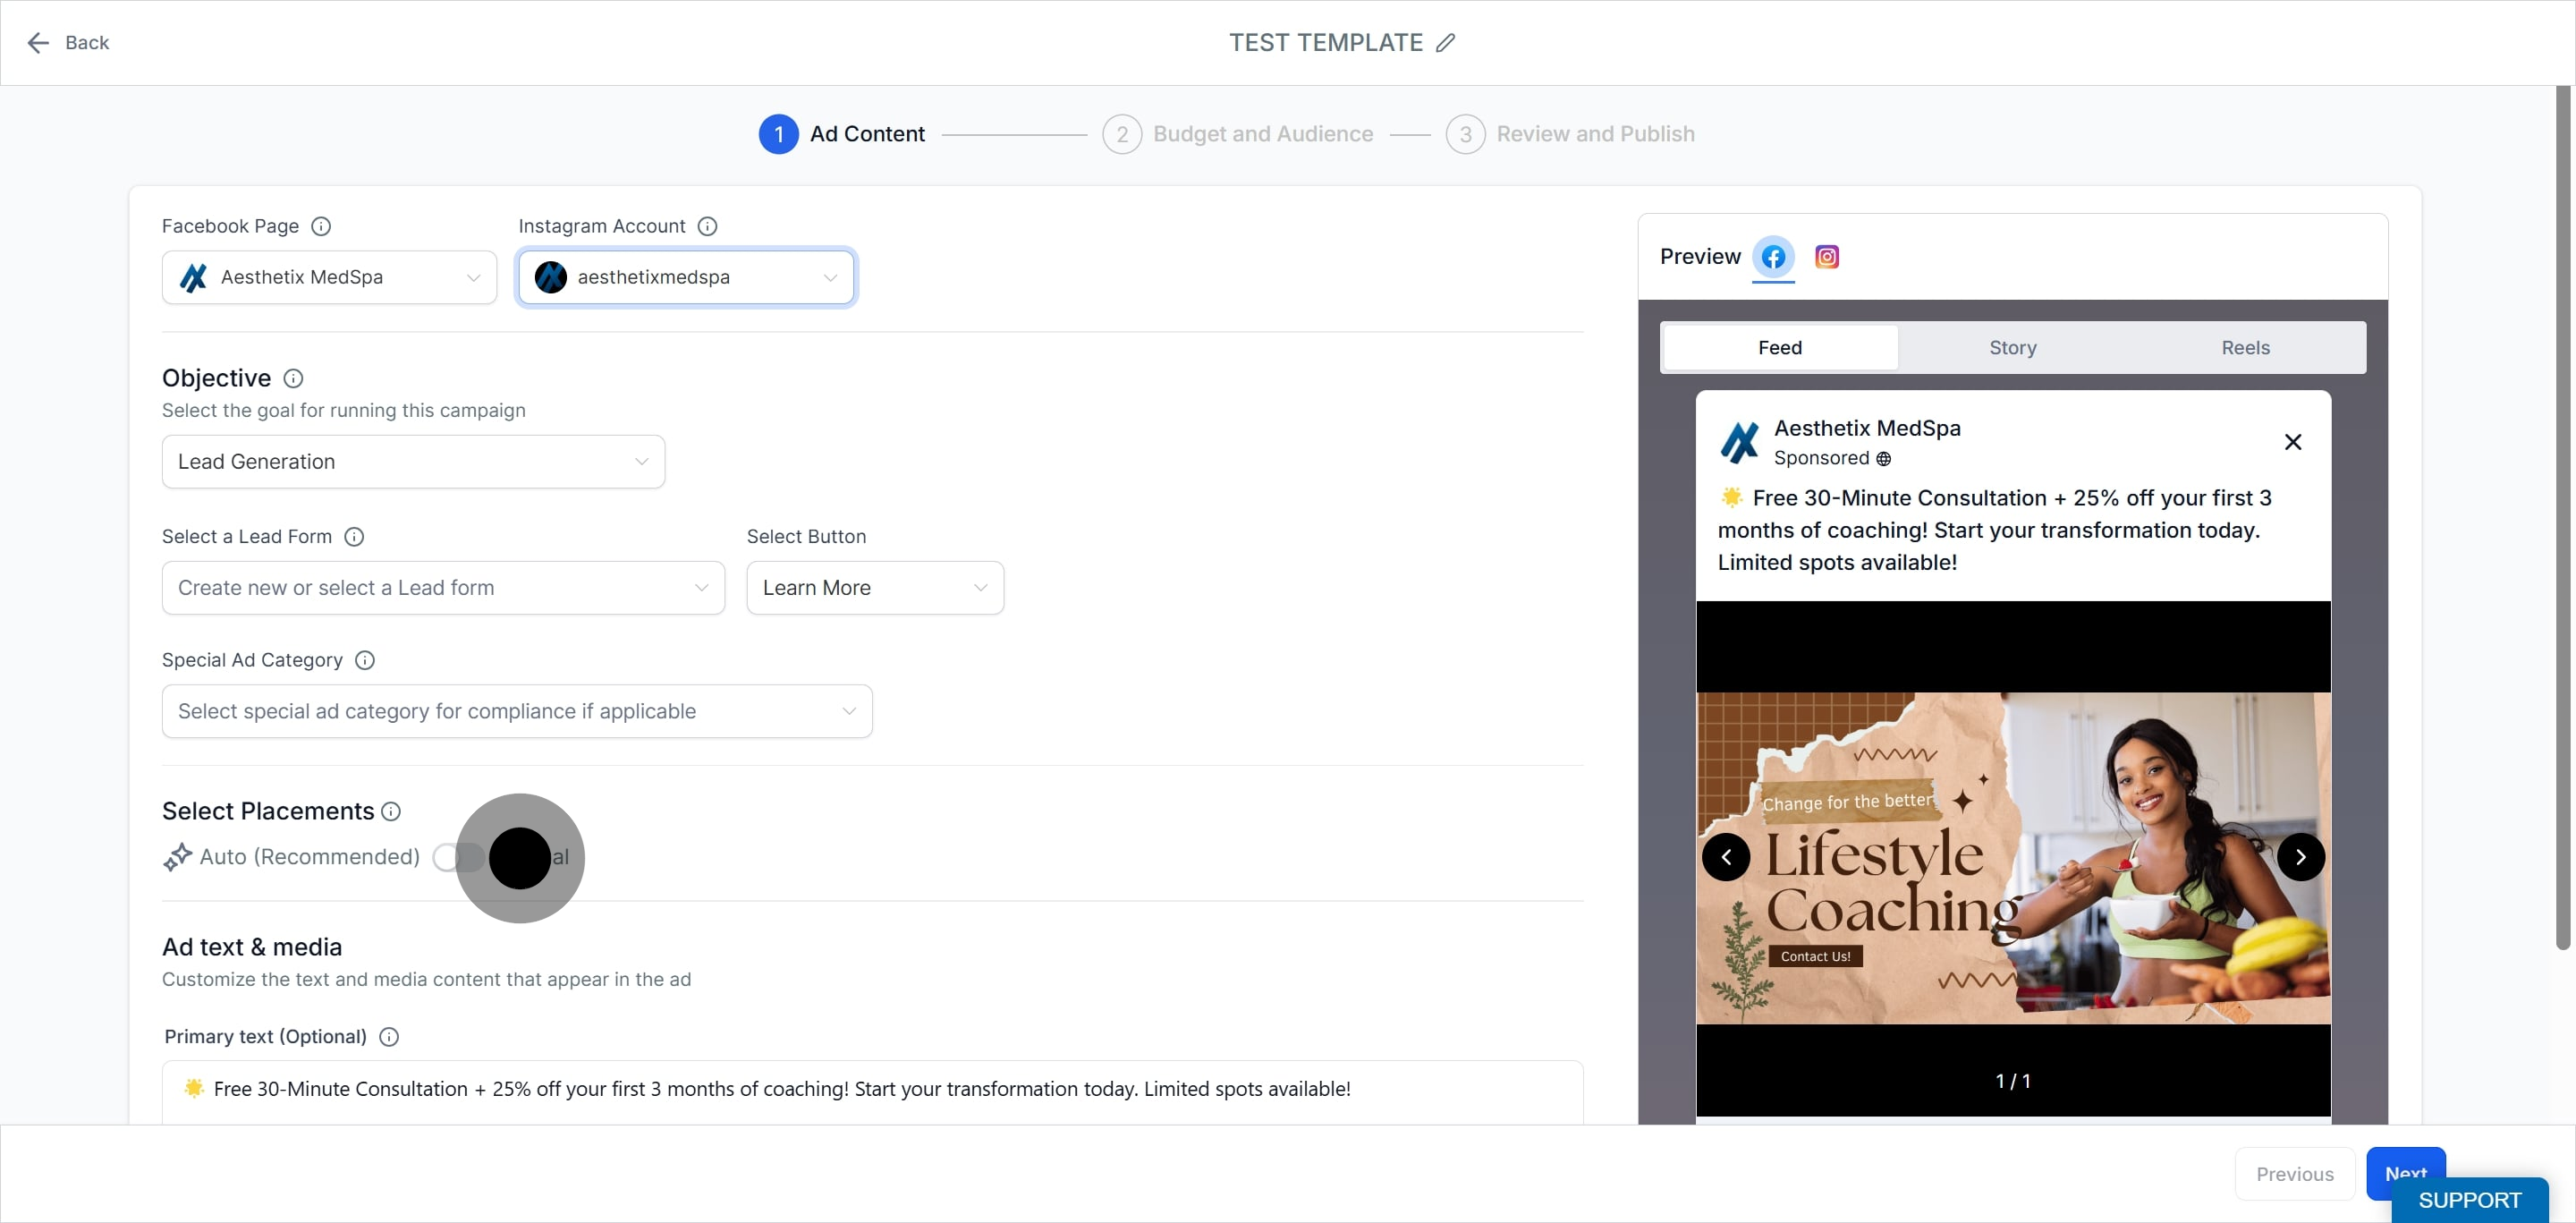The height and width of the screenshot is (1223, 2576).
Task: Switch preview to the Reels tab
Action: pos(2245,348)
